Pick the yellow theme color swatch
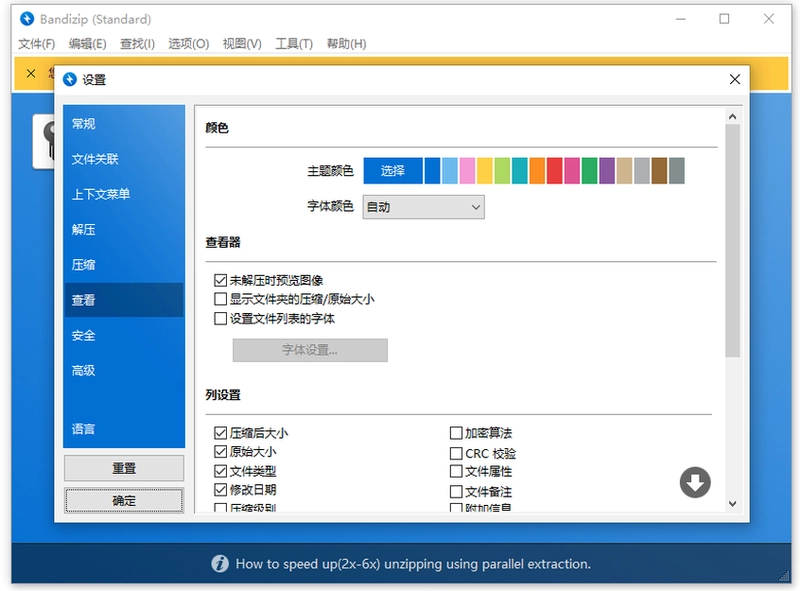This screenshot has height=591, width=800. click(485, 170)
